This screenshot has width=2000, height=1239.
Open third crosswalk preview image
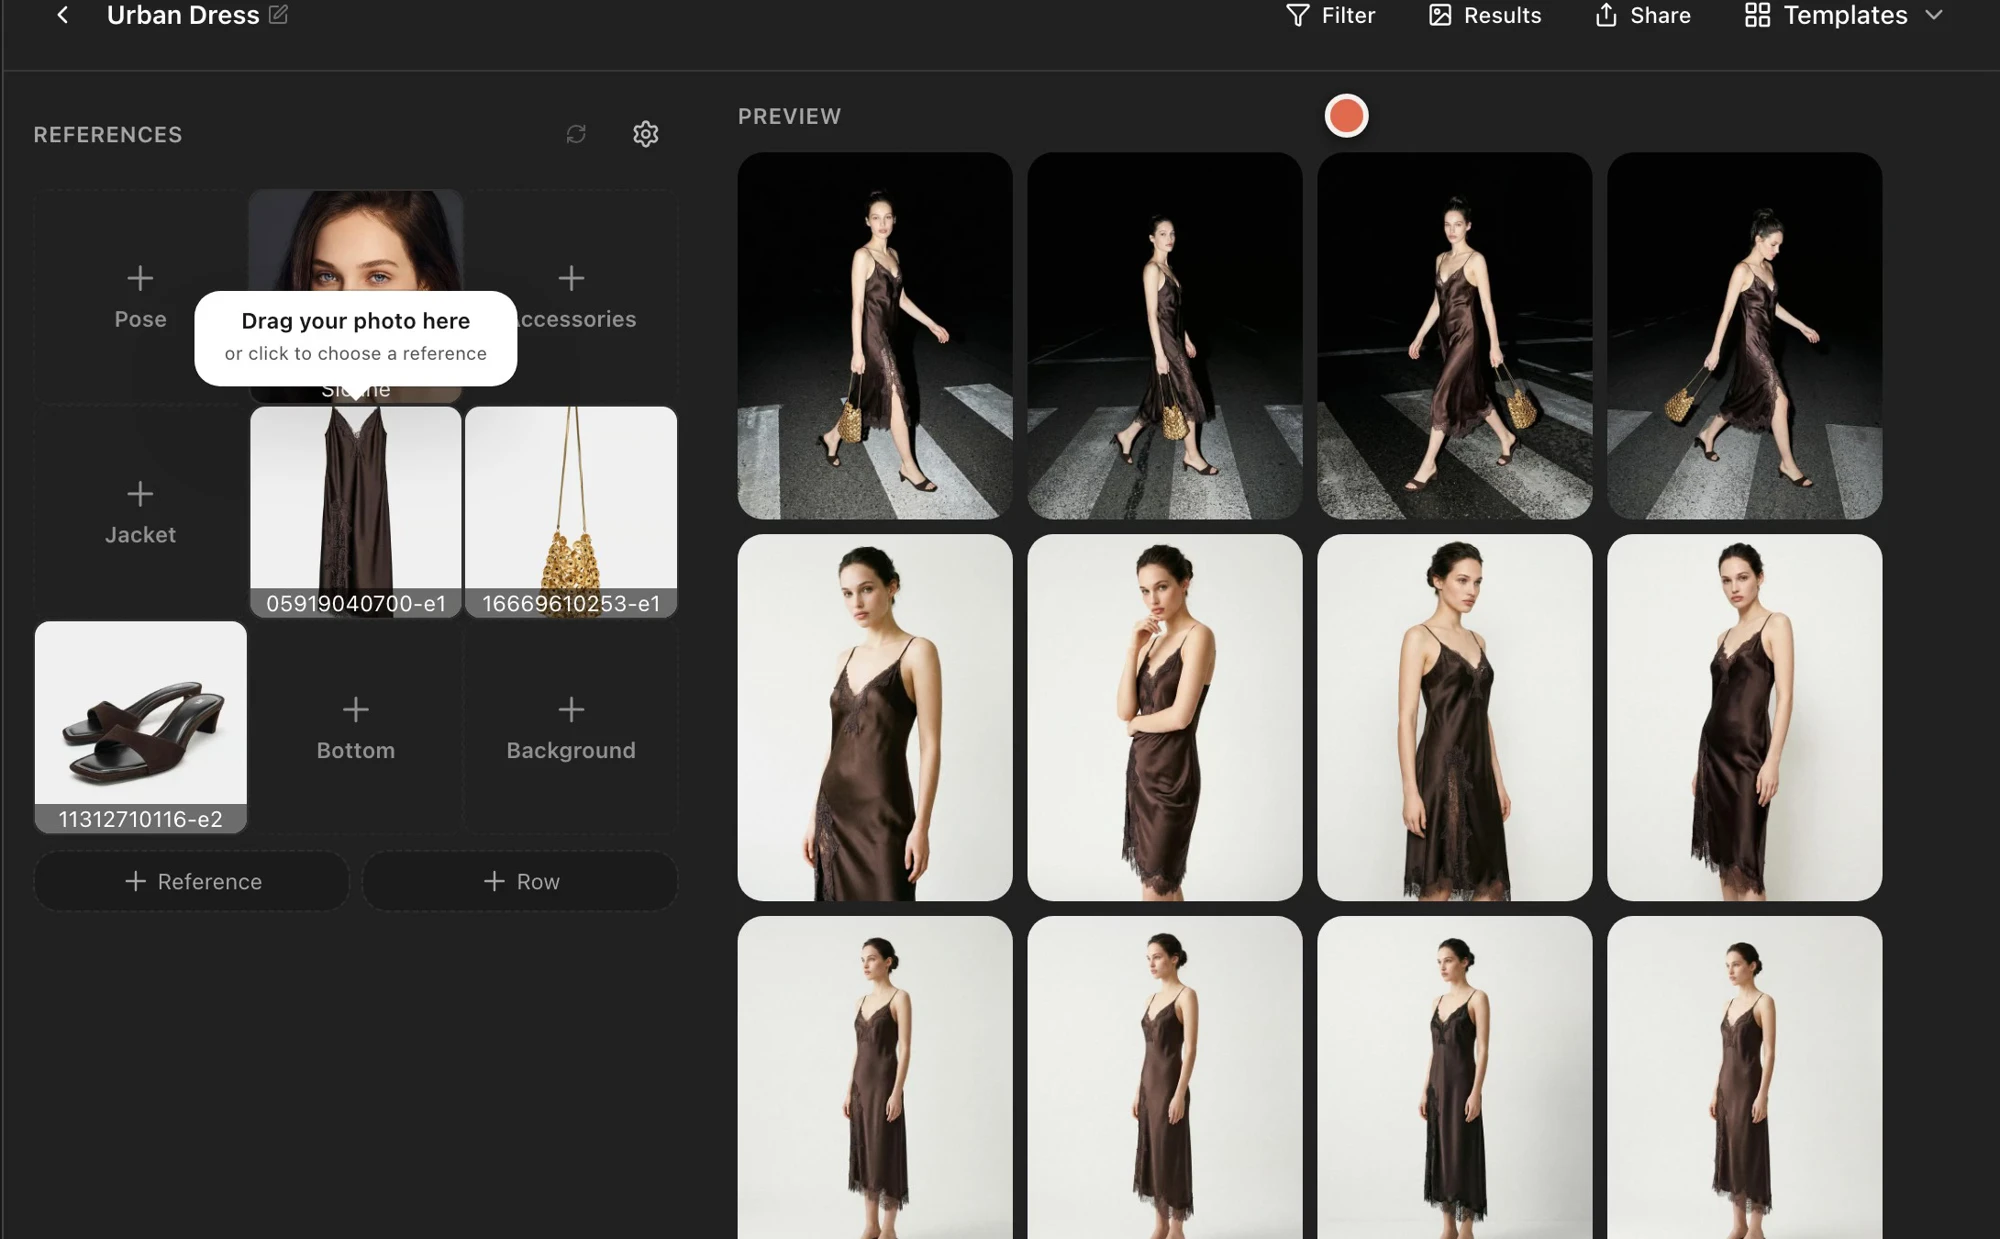[1455, 336]
